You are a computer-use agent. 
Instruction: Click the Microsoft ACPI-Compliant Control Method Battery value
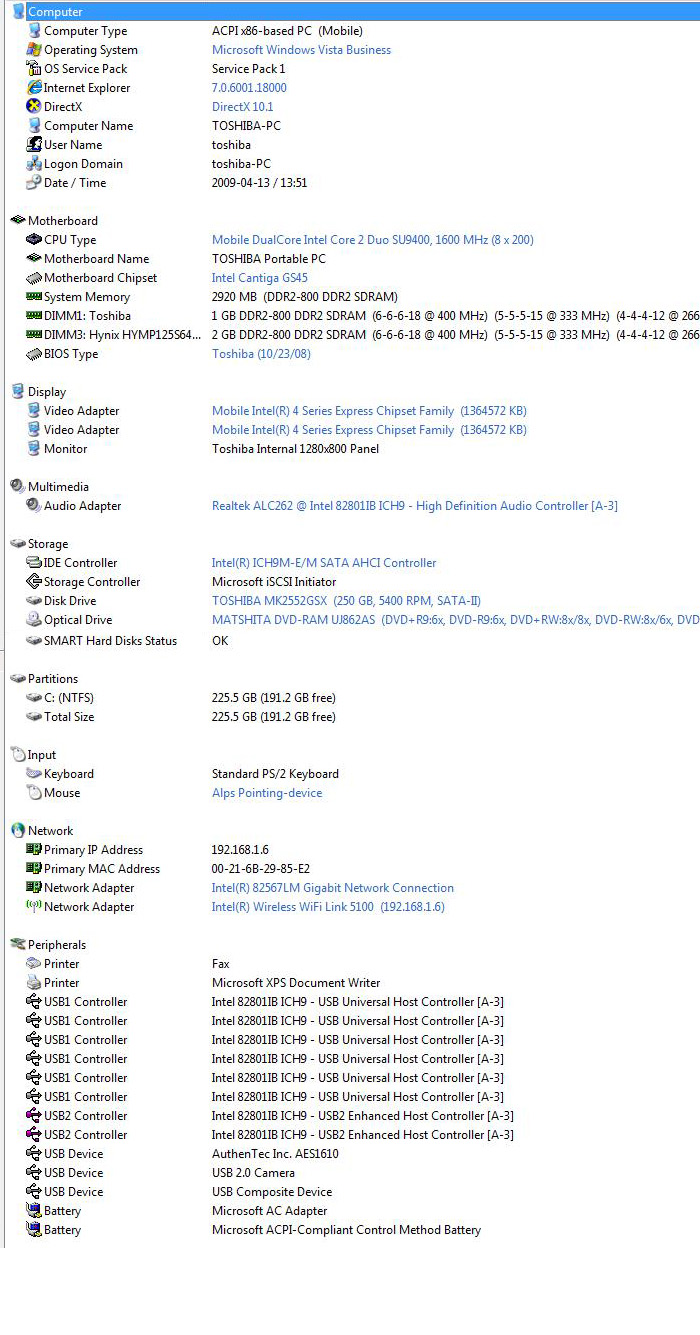point(346,1230)
